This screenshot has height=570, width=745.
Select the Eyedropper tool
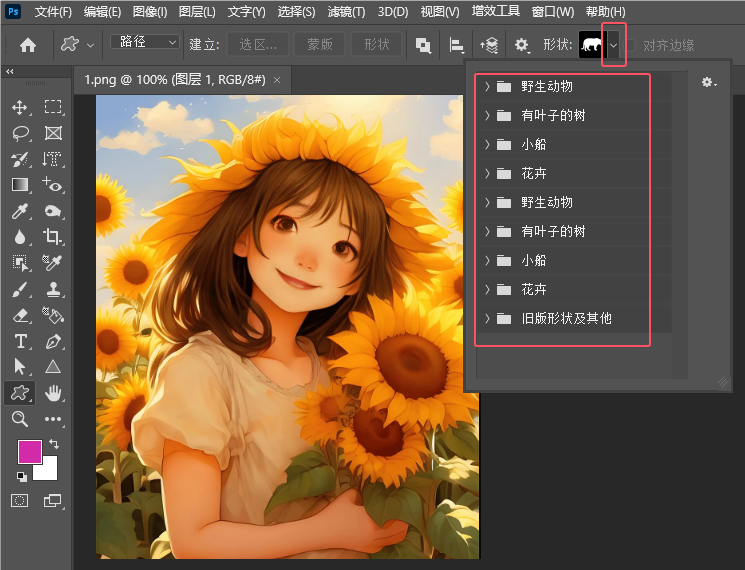pyautogui.click(x=19, y=211)
